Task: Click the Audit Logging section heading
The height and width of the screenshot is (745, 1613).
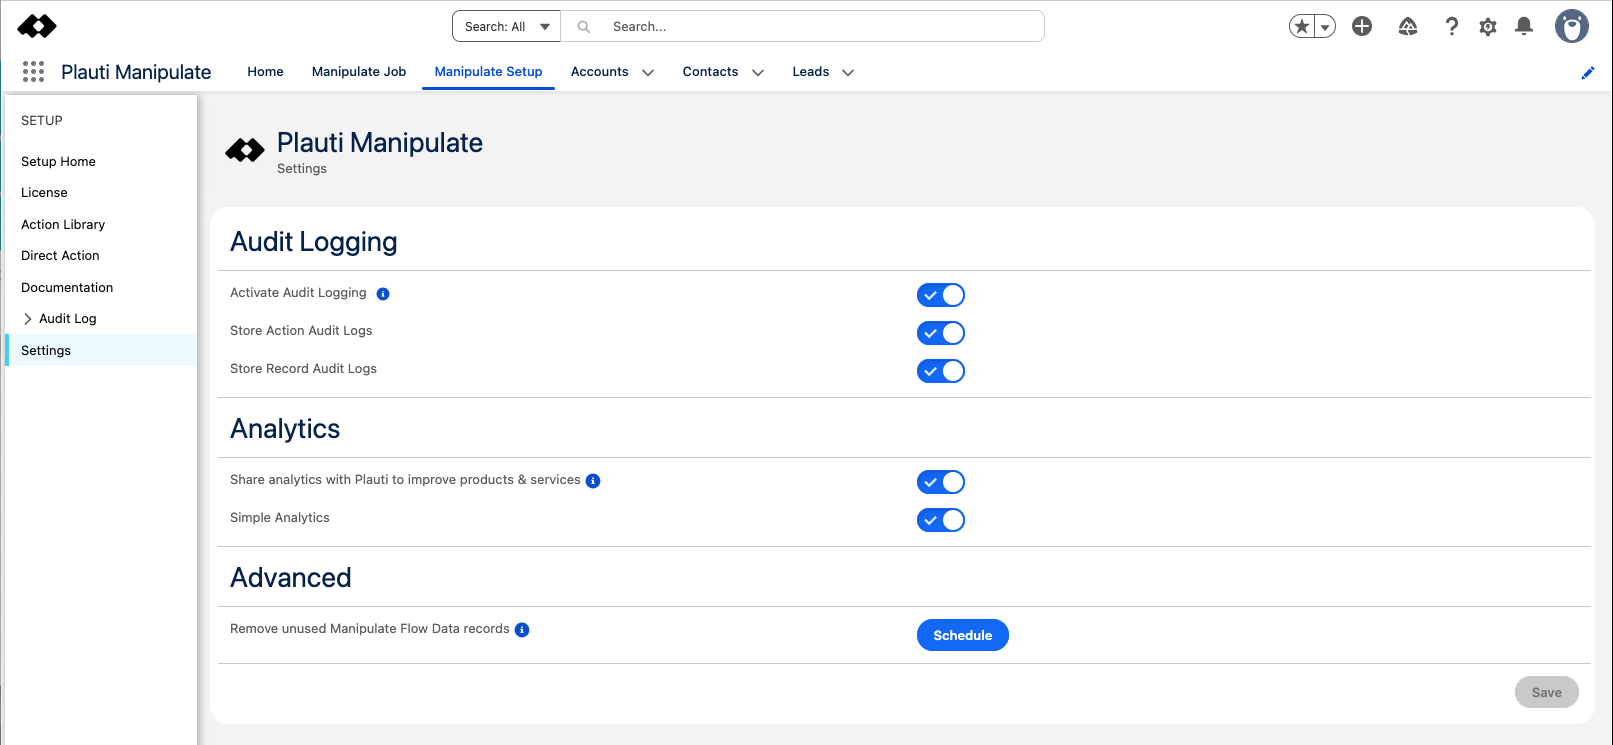Action: click(x=314, y=242)
